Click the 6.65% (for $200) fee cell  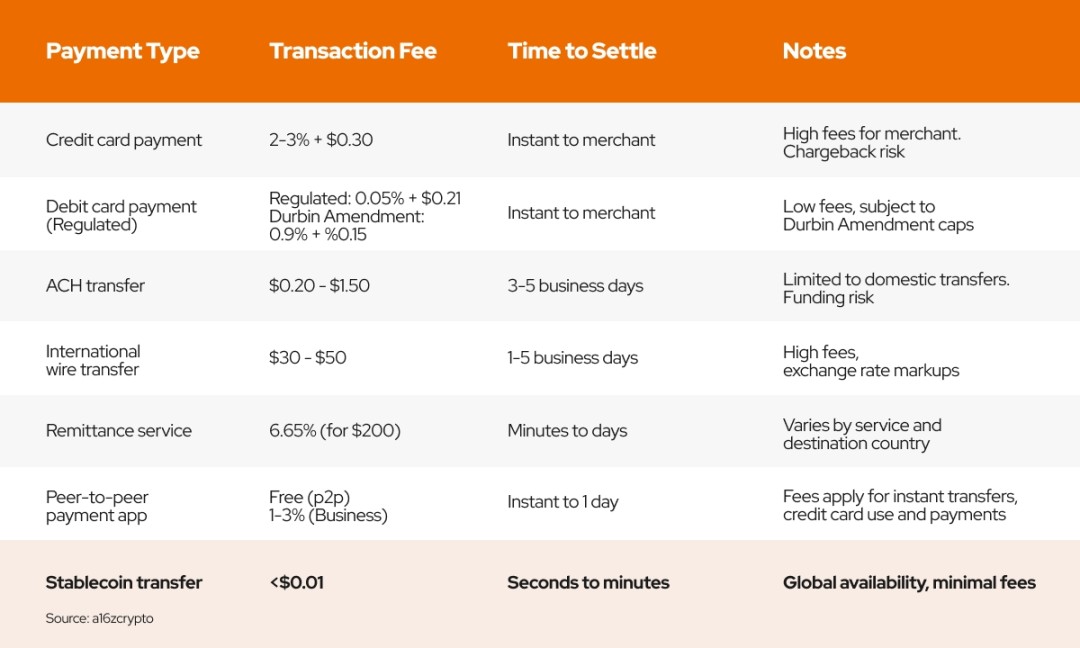tap(334, 431)
